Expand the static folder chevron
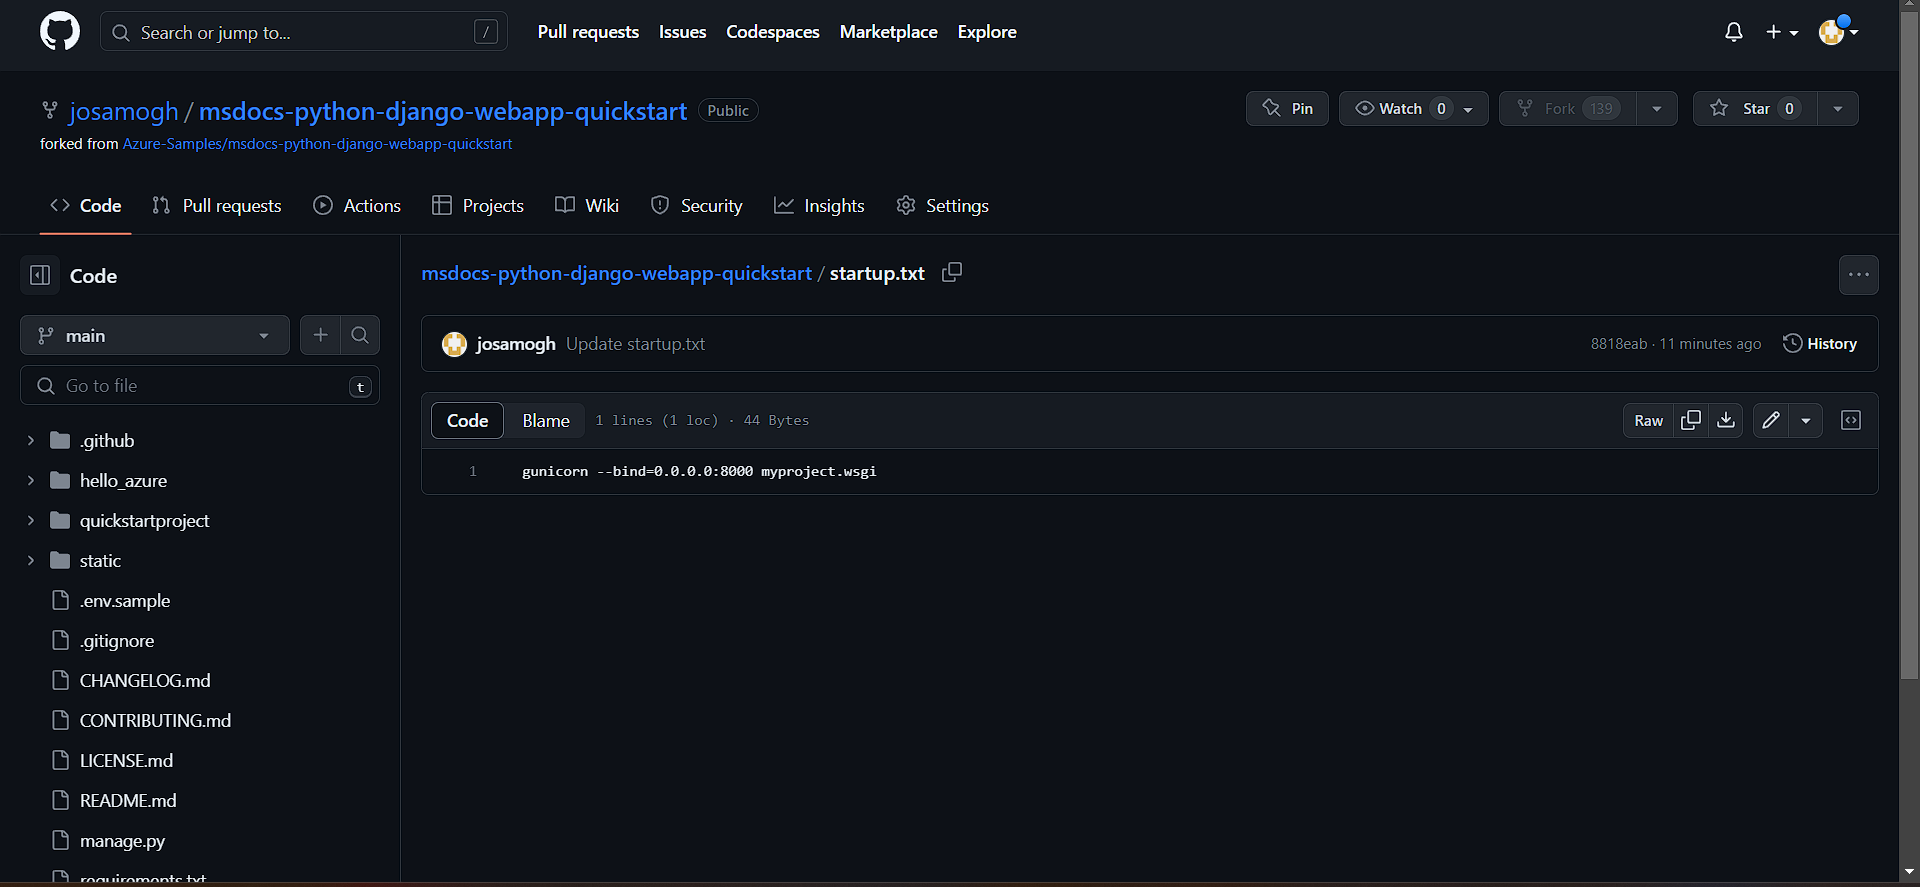The image size is (1920, 887). click(31, 560)
